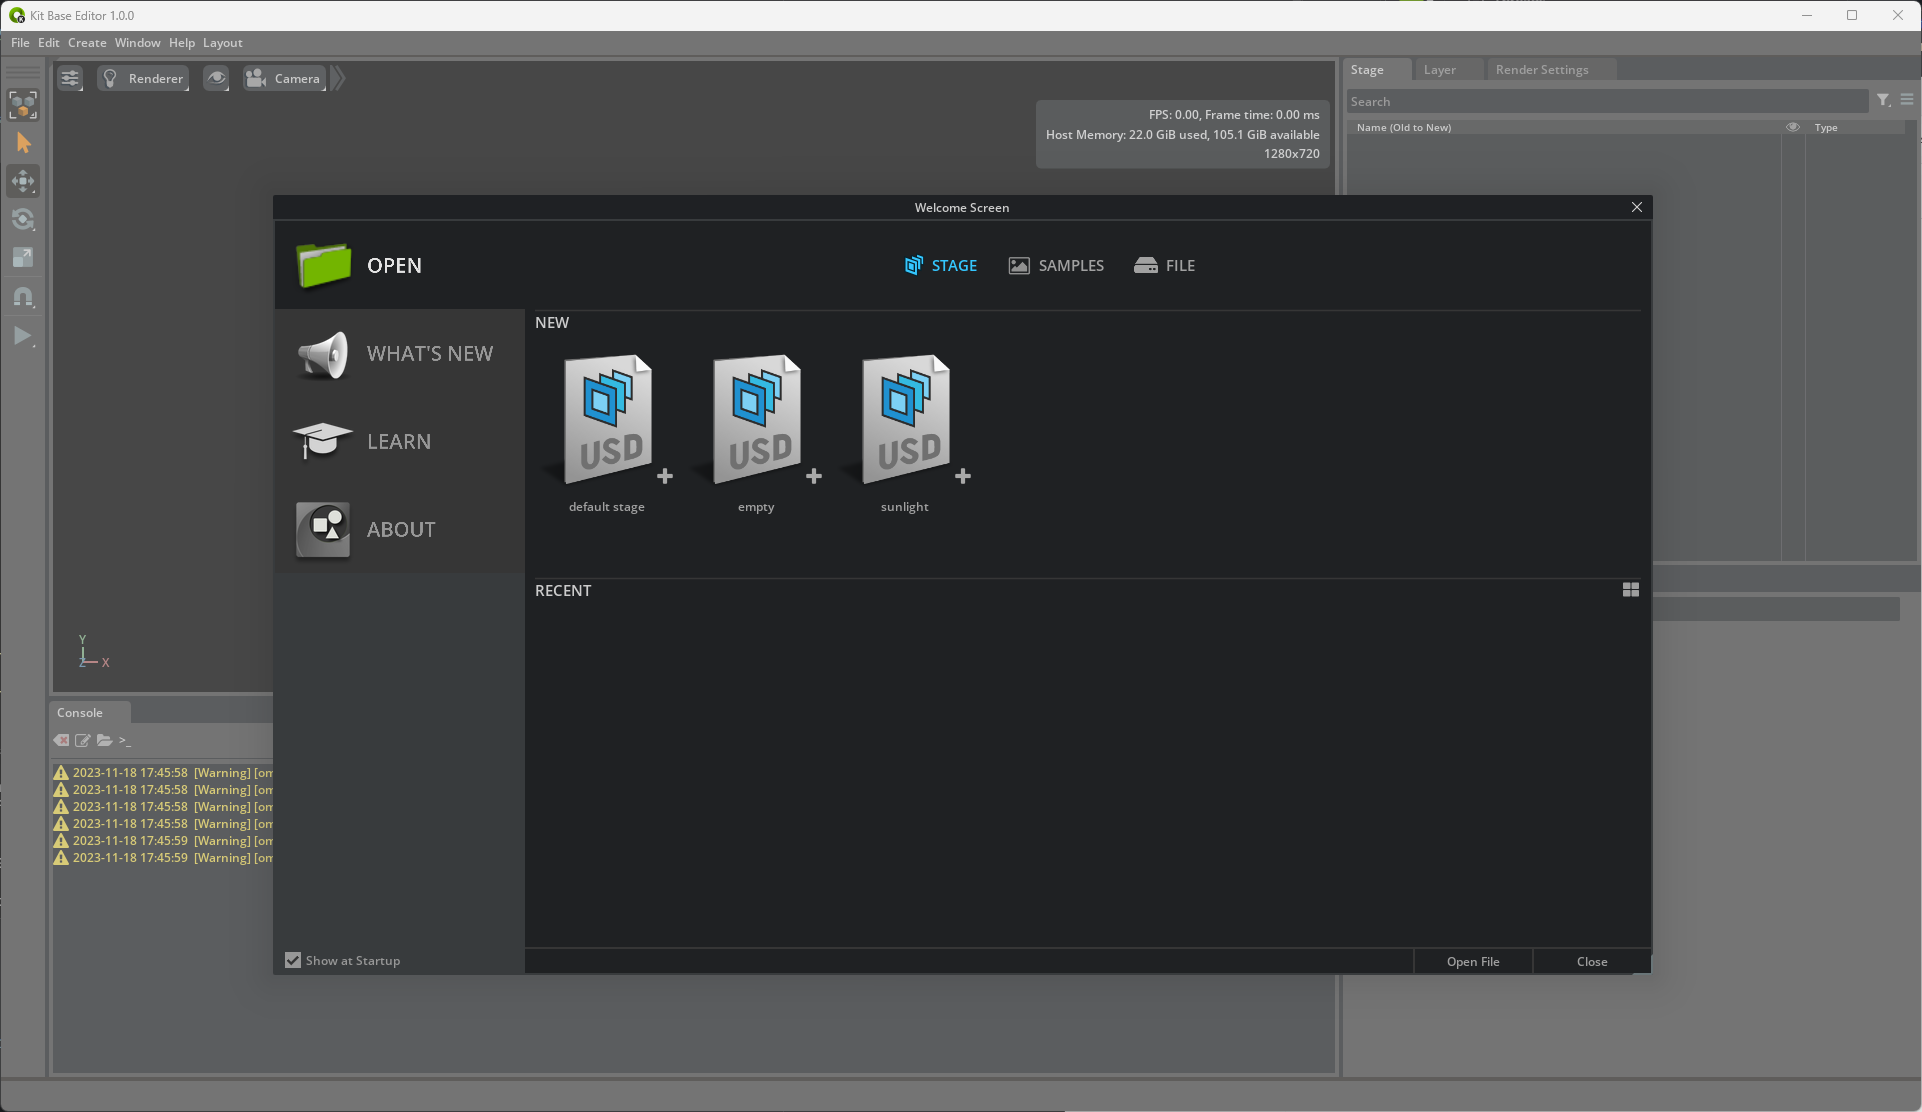Screen dimensions: 1922x1112
Task: Click the orange Select arrow tool
Action: pos(23,143)
